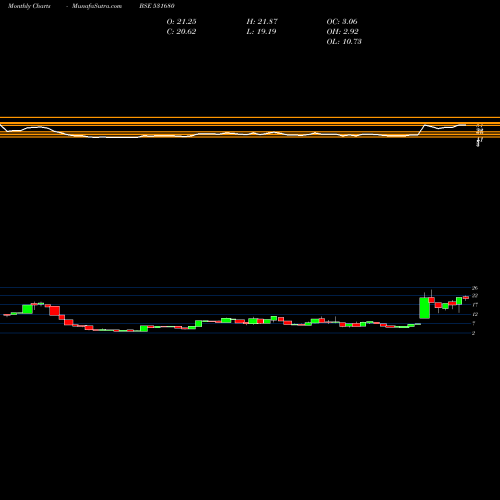Click the price axis label 17
The height and width of the screenshot is (500, 500).
475,305
